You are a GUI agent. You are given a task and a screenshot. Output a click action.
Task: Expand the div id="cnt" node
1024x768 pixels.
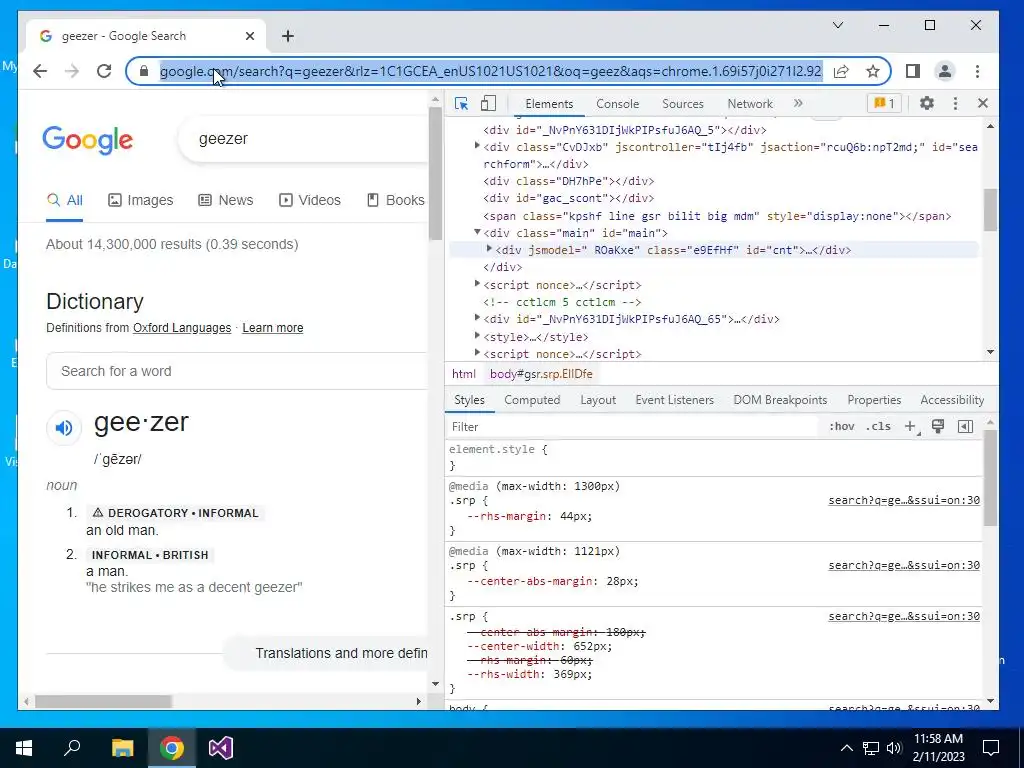489,249
